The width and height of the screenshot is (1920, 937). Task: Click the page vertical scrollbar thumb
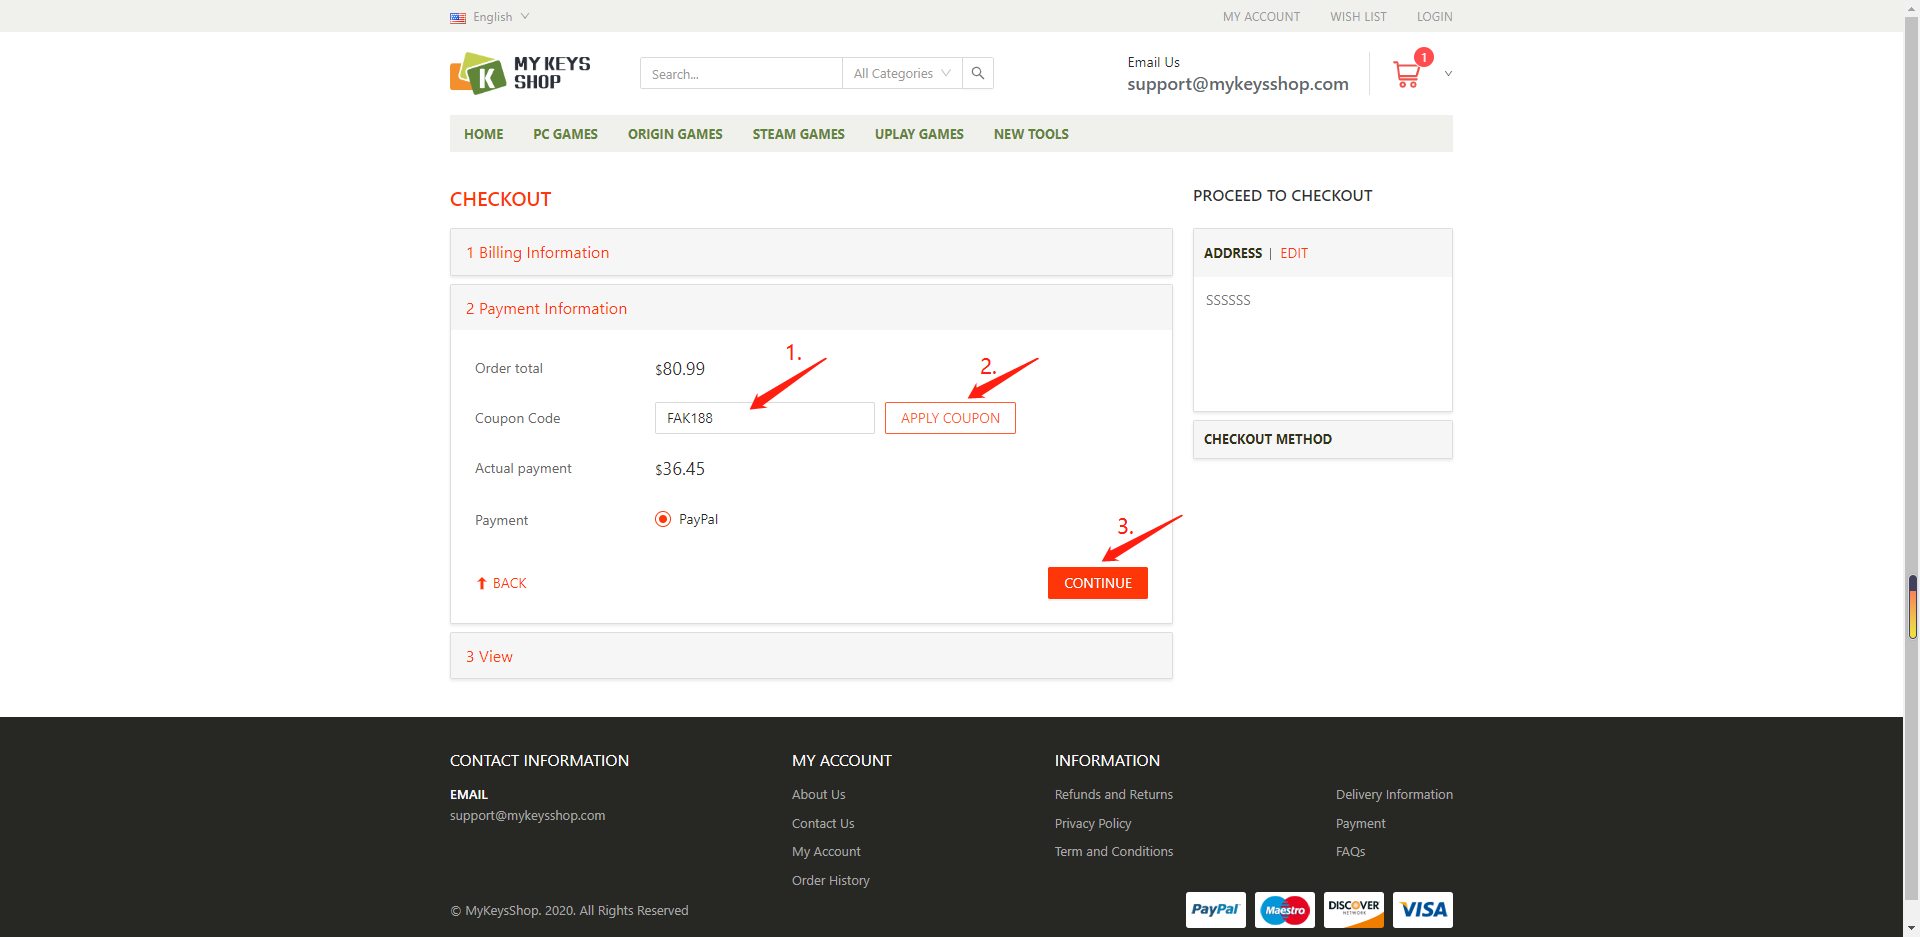click(x=1912, y=607)
